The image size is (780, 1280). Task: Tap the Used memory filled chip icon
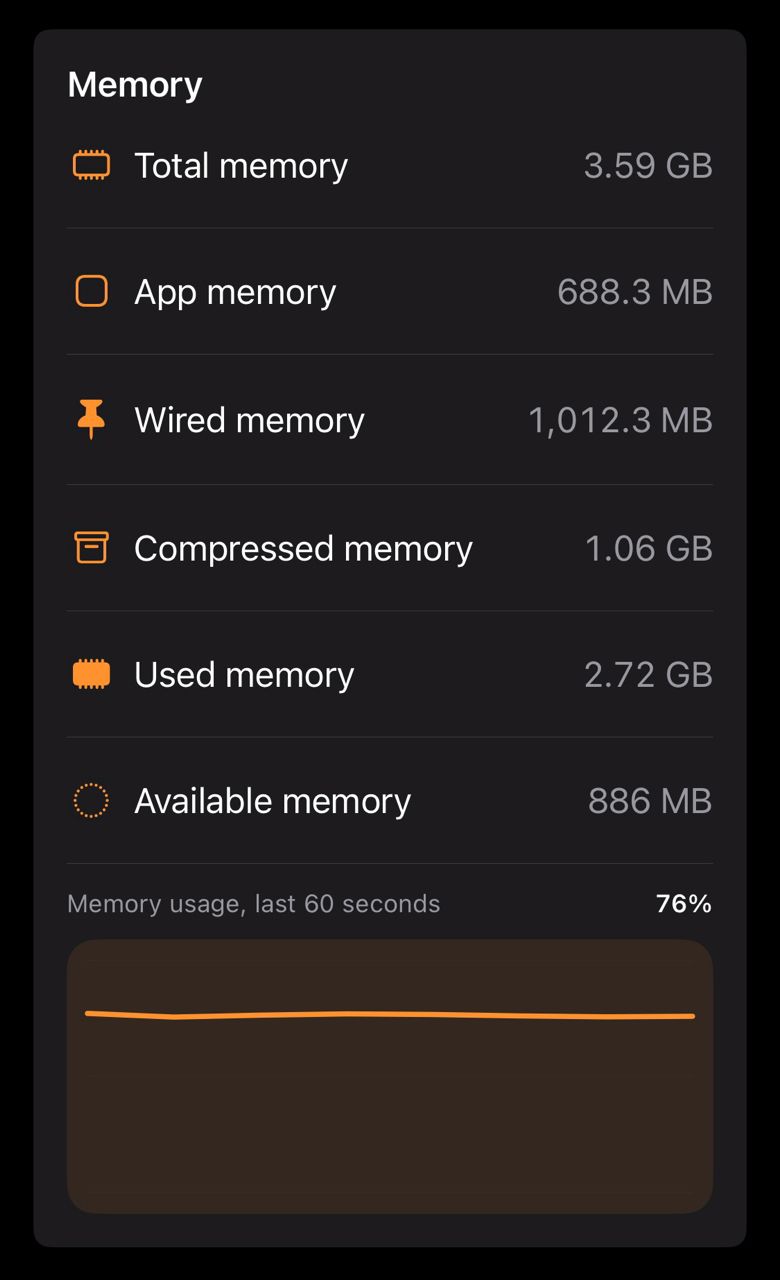coord(91,674)
